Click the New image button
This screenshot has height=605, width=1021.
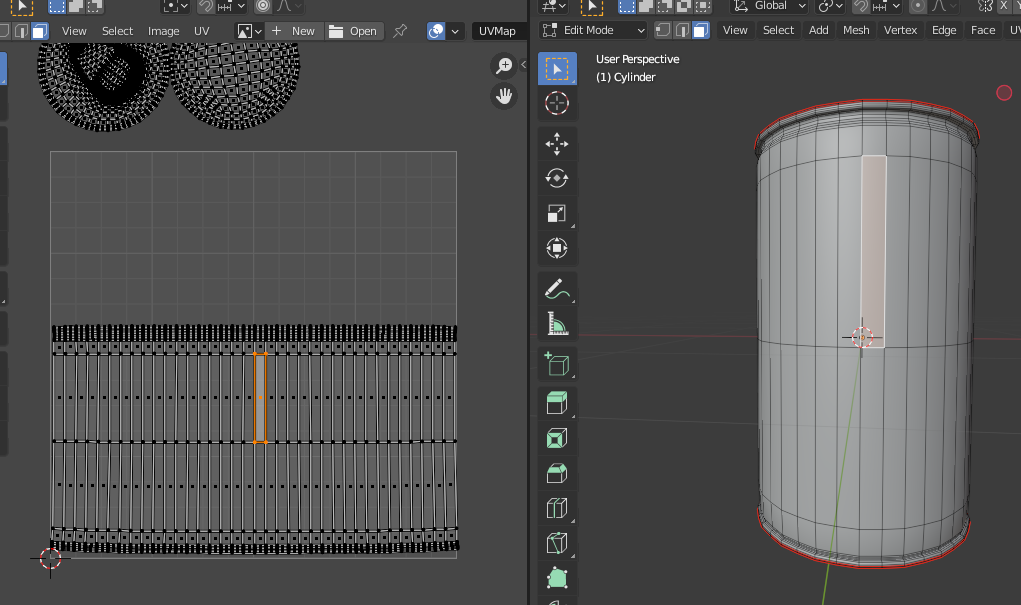tap(293, 31)
